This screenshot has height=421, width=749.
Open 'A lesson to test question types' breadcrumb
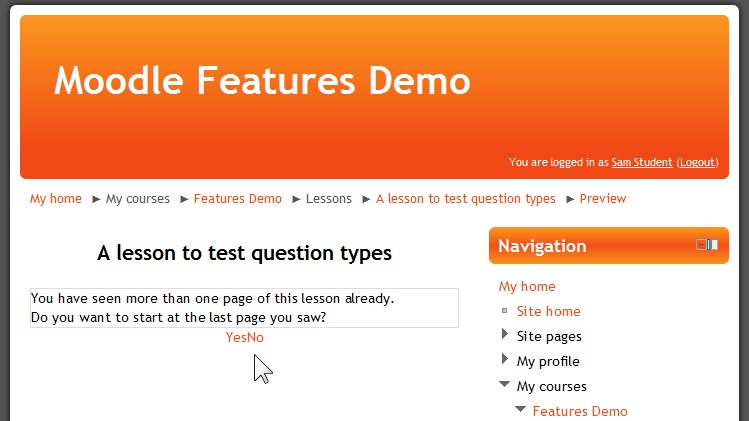[466, 199]
